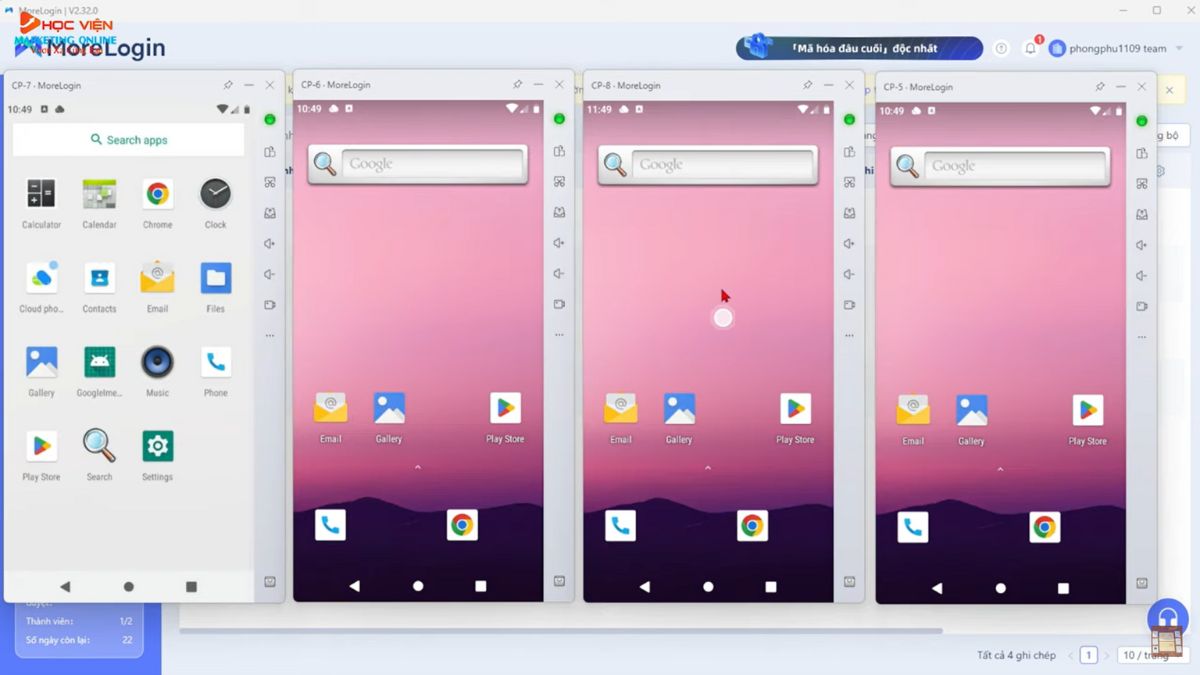Open Phone app in CP-7 drawer
1200x675 pixels.
[x=215, y=362]
